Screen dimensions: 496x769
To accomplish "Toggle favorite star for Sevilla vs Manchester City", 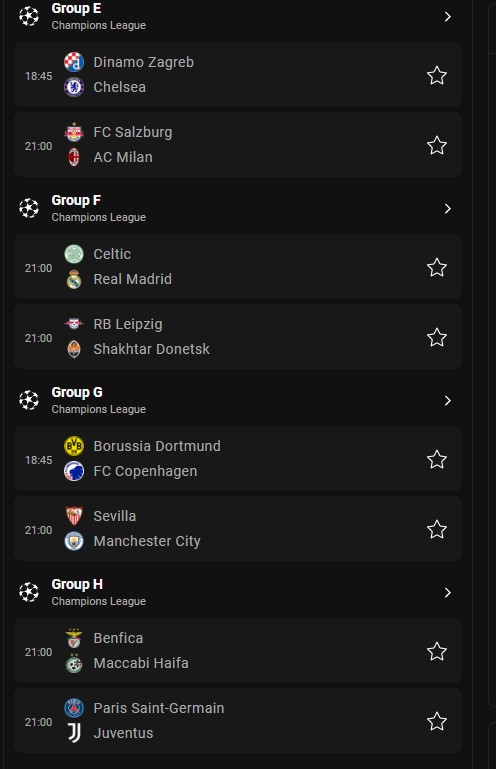I will point(437,529).
